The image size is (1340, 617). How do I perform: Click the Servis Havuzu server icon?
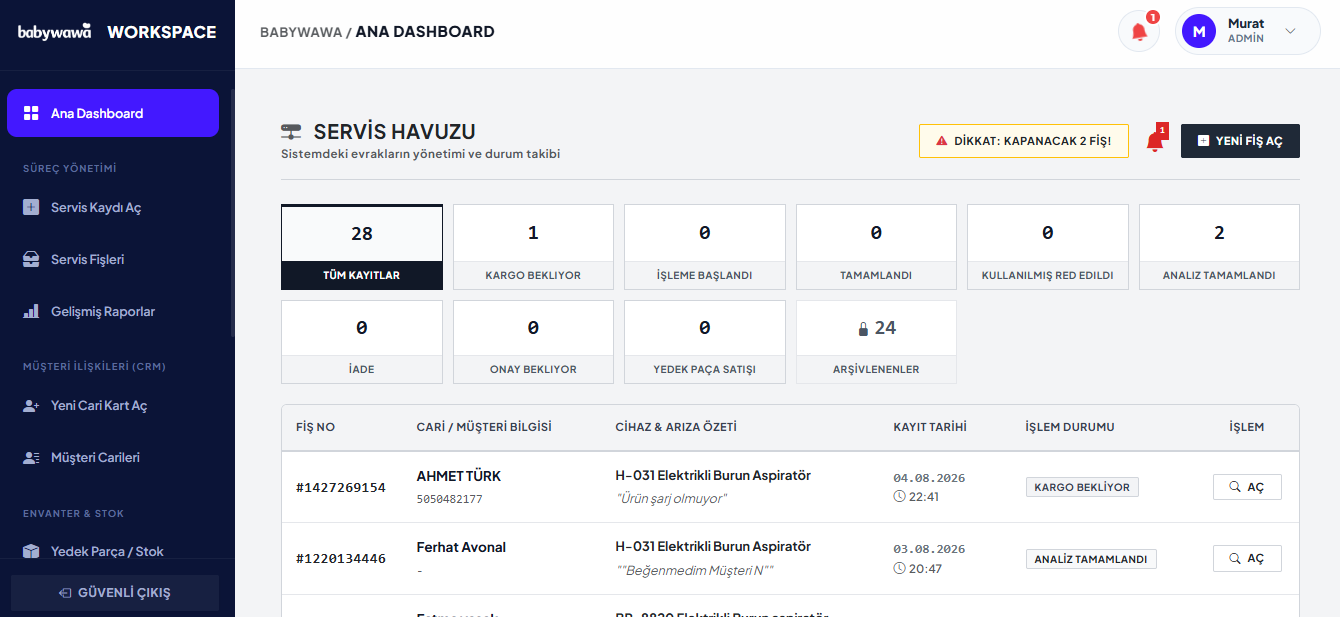coord(292,132)
